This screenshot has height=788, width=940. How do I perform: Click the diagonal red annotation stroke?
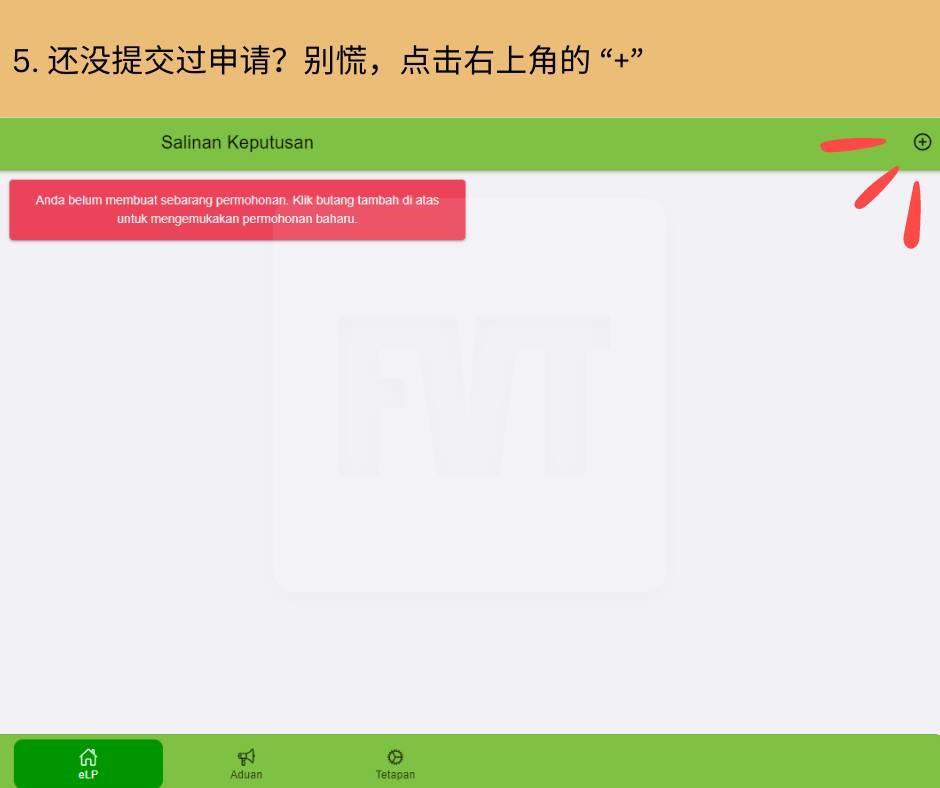[x=876, y=189]
